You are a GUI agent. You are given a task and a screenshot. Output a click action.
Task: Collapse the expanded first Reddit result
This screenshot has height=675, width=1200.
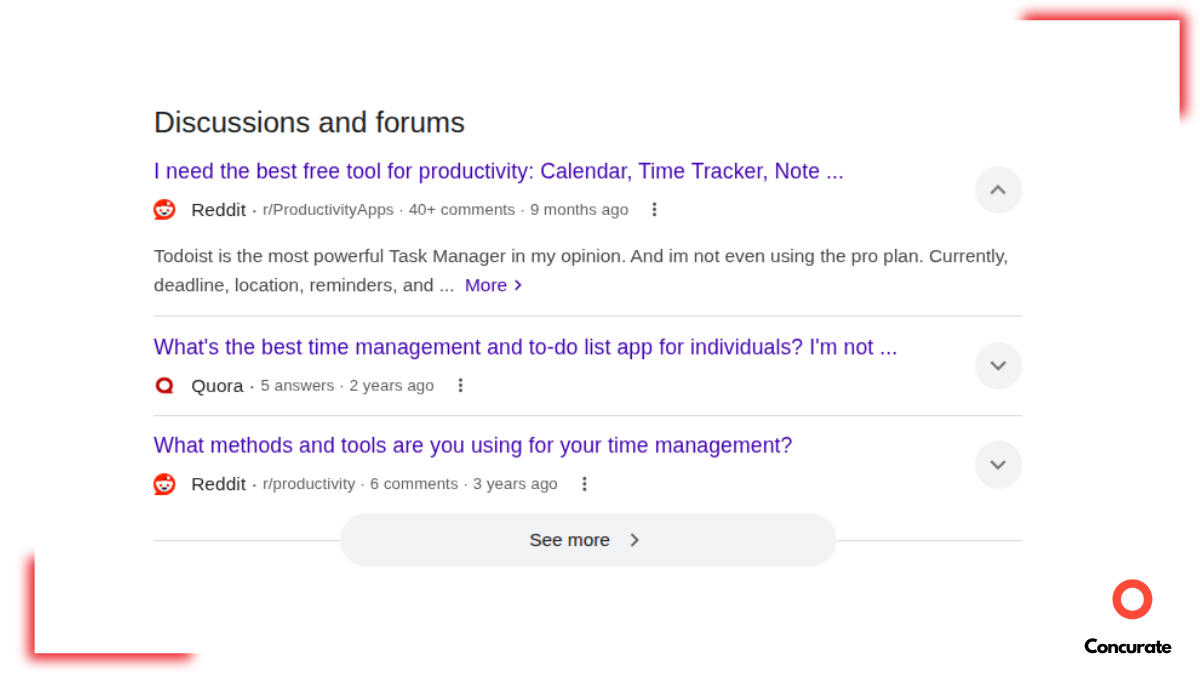(x=998, y=190)
